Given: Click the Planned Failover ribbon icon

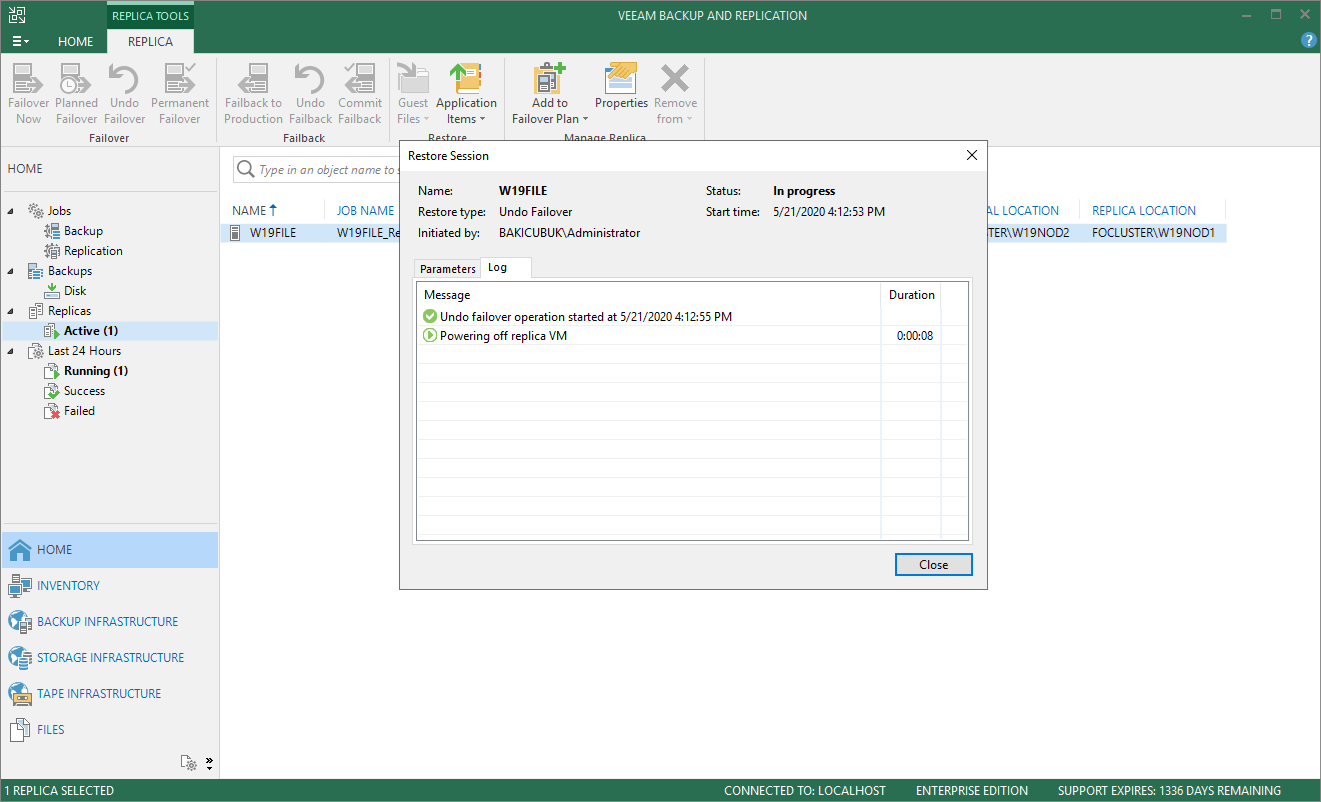Looking at the screenshot, I should click(x=77, y=94).
